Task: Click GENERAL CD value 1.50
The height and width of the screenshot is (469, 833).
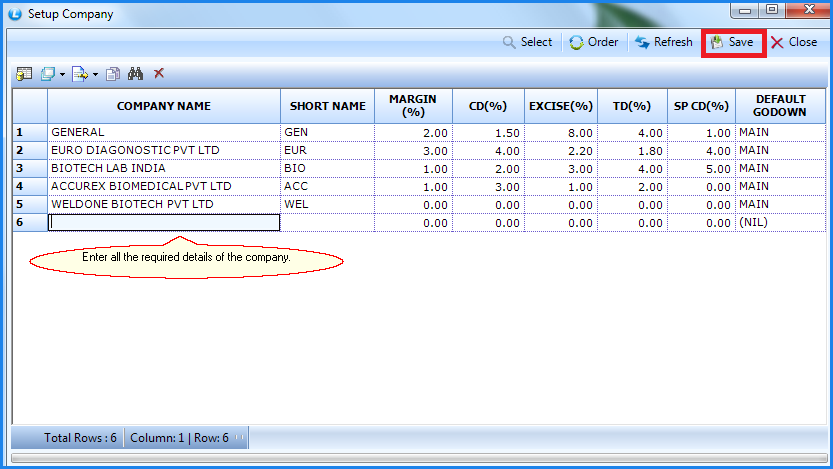Action: 488,133
